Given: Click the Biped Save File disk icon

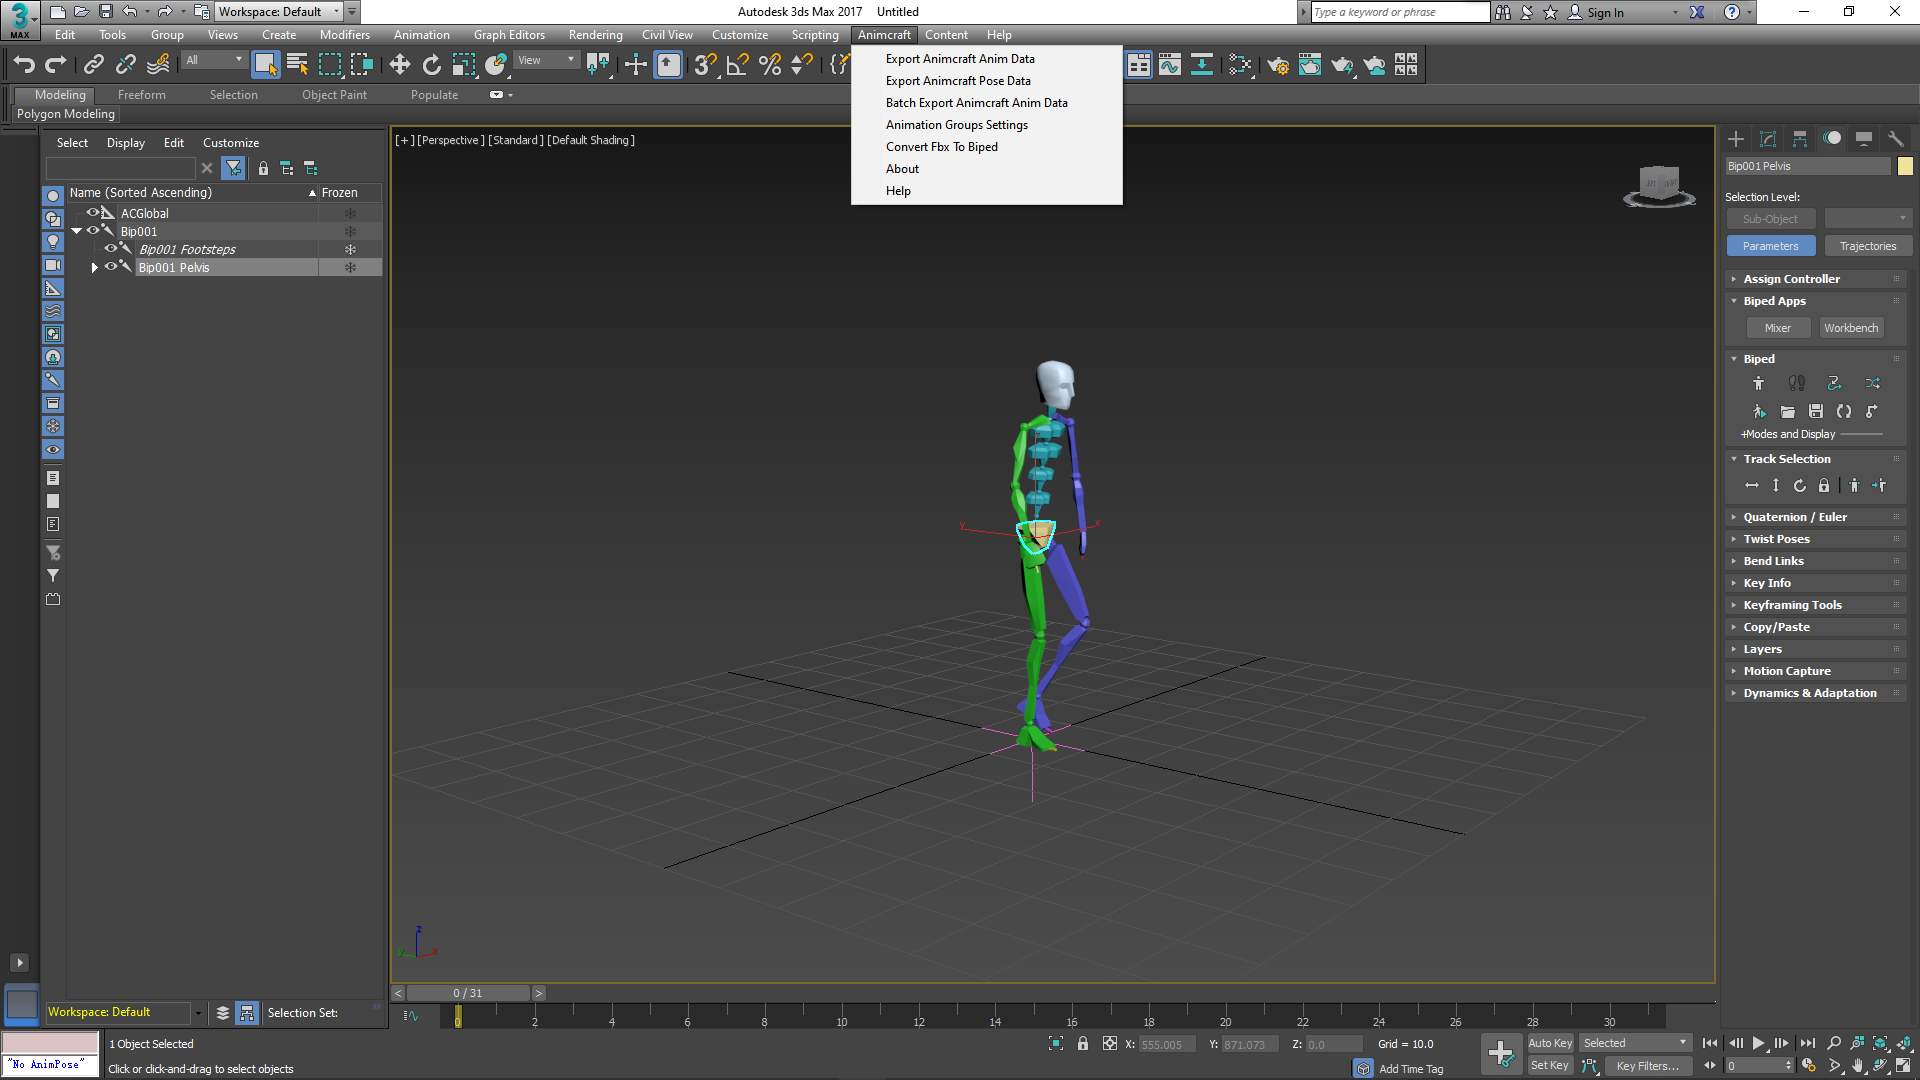Looking at the screenshot, I should (x=1816, y=412).
